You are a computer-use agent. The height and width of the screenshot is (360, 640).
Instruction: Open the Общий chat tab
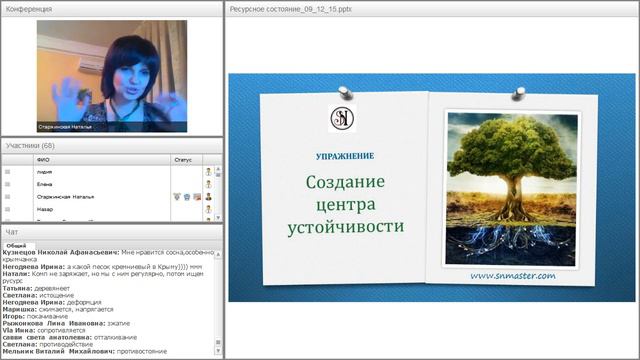tap(17, 246)
